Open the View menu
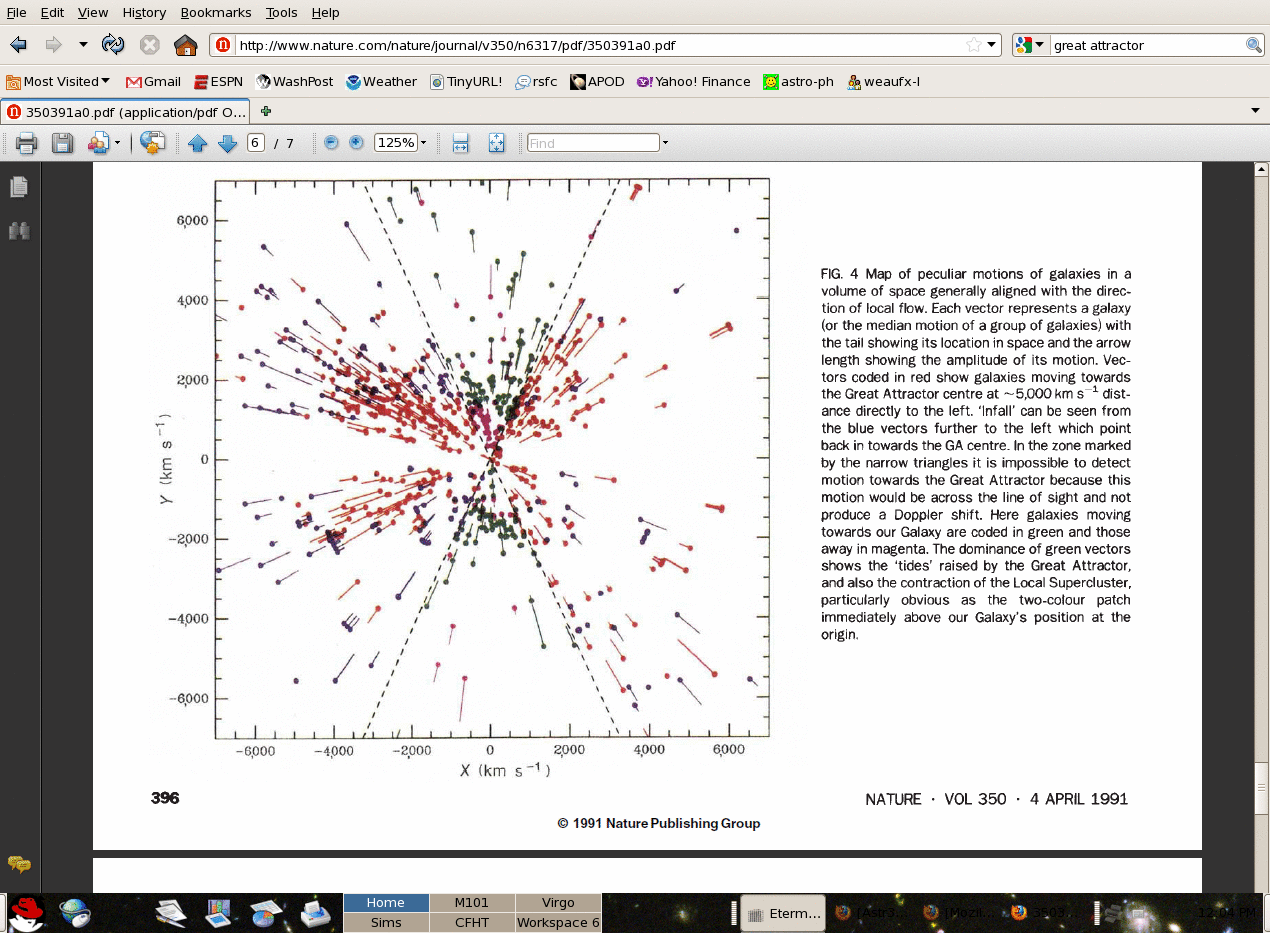1270x933 pixels. 93,13
